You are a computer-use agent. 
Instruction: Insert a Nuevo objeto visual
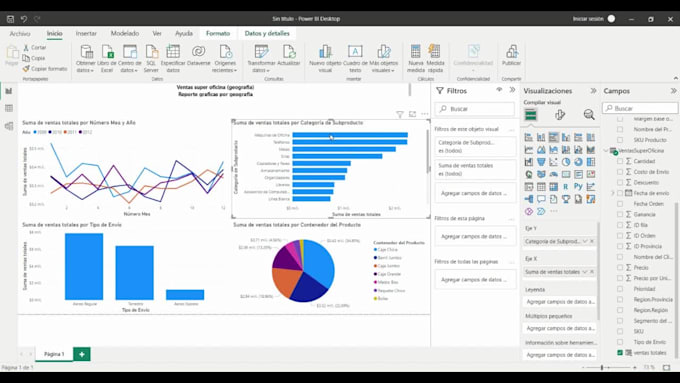click(325, 59)
